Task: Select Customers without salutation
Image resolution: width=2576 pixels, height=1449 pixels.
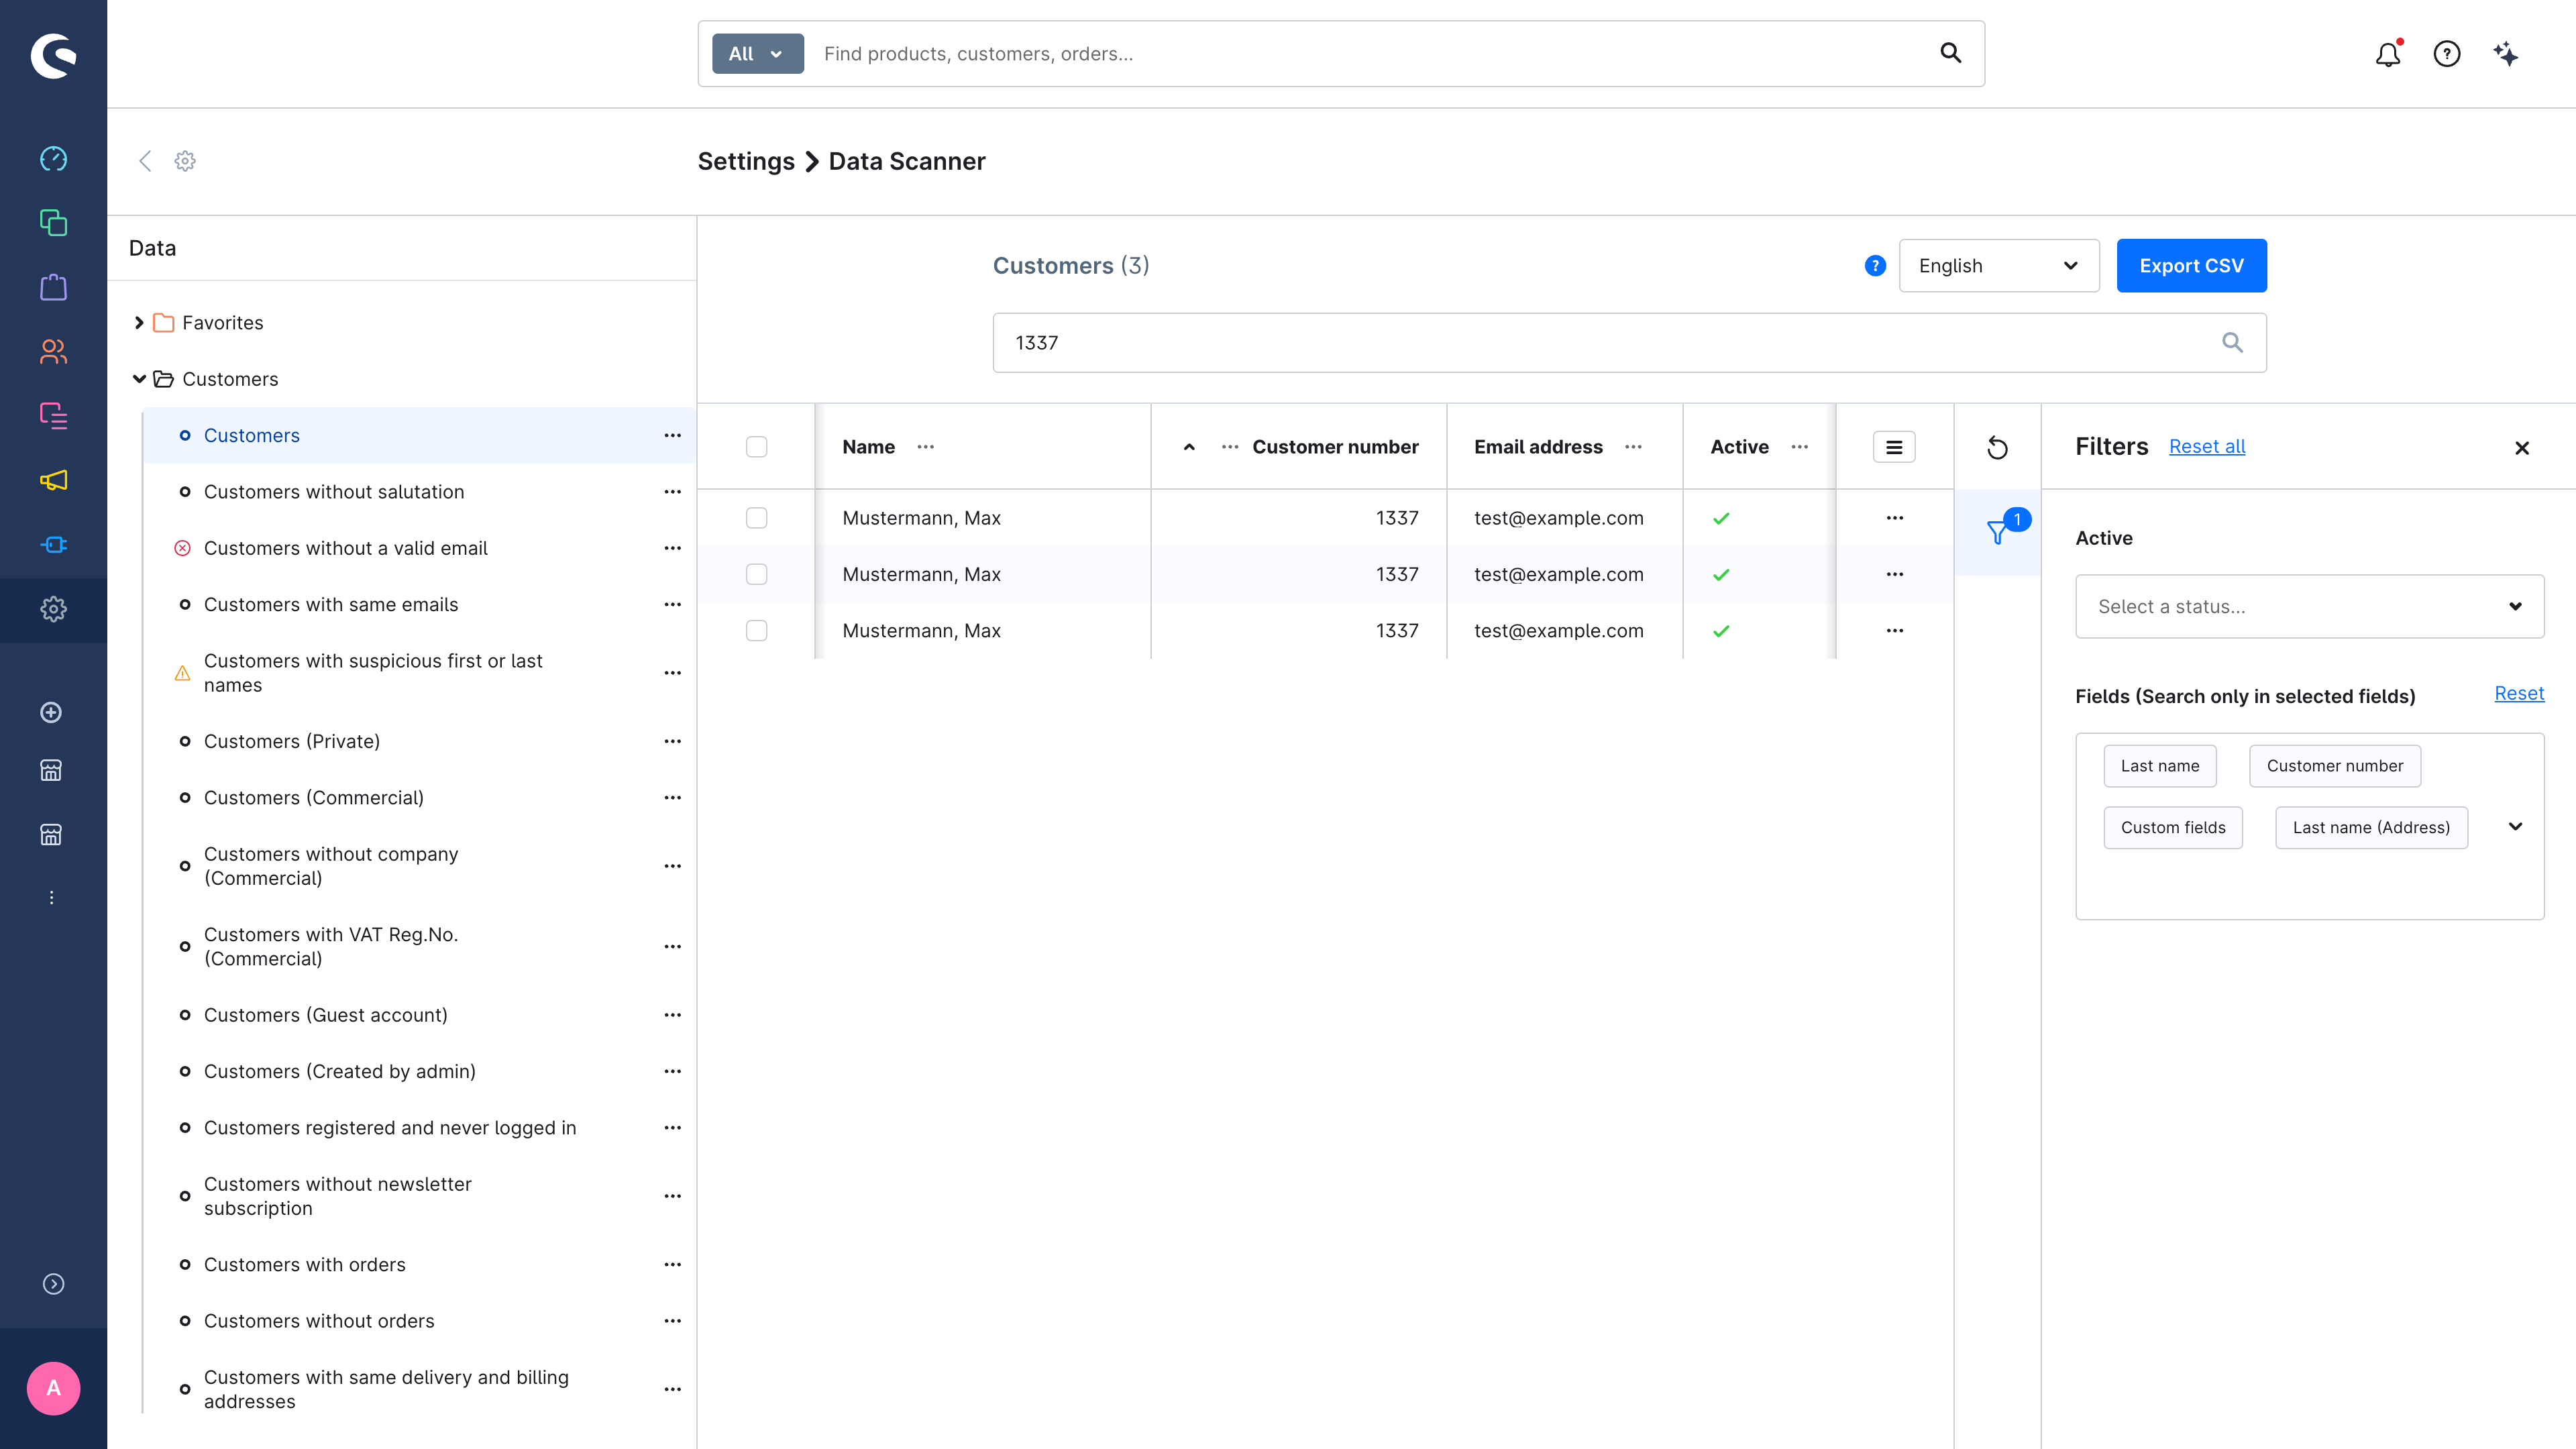Action: click(334, 492)
